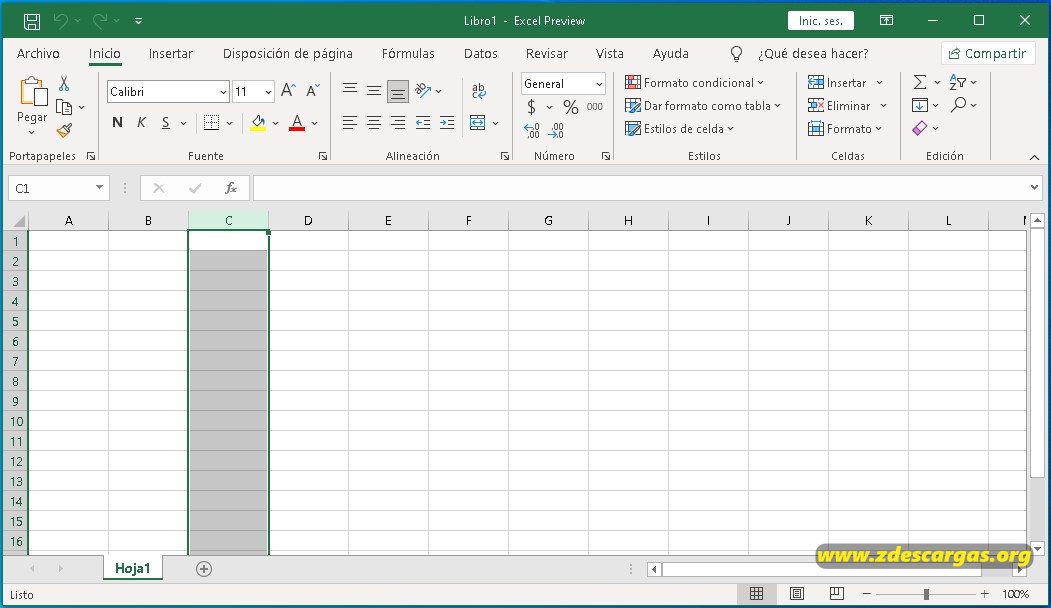The width and height of the screenshot is (1051, 608).
Task: Click the Redo arrow icon
Action: tap(100, 21)
